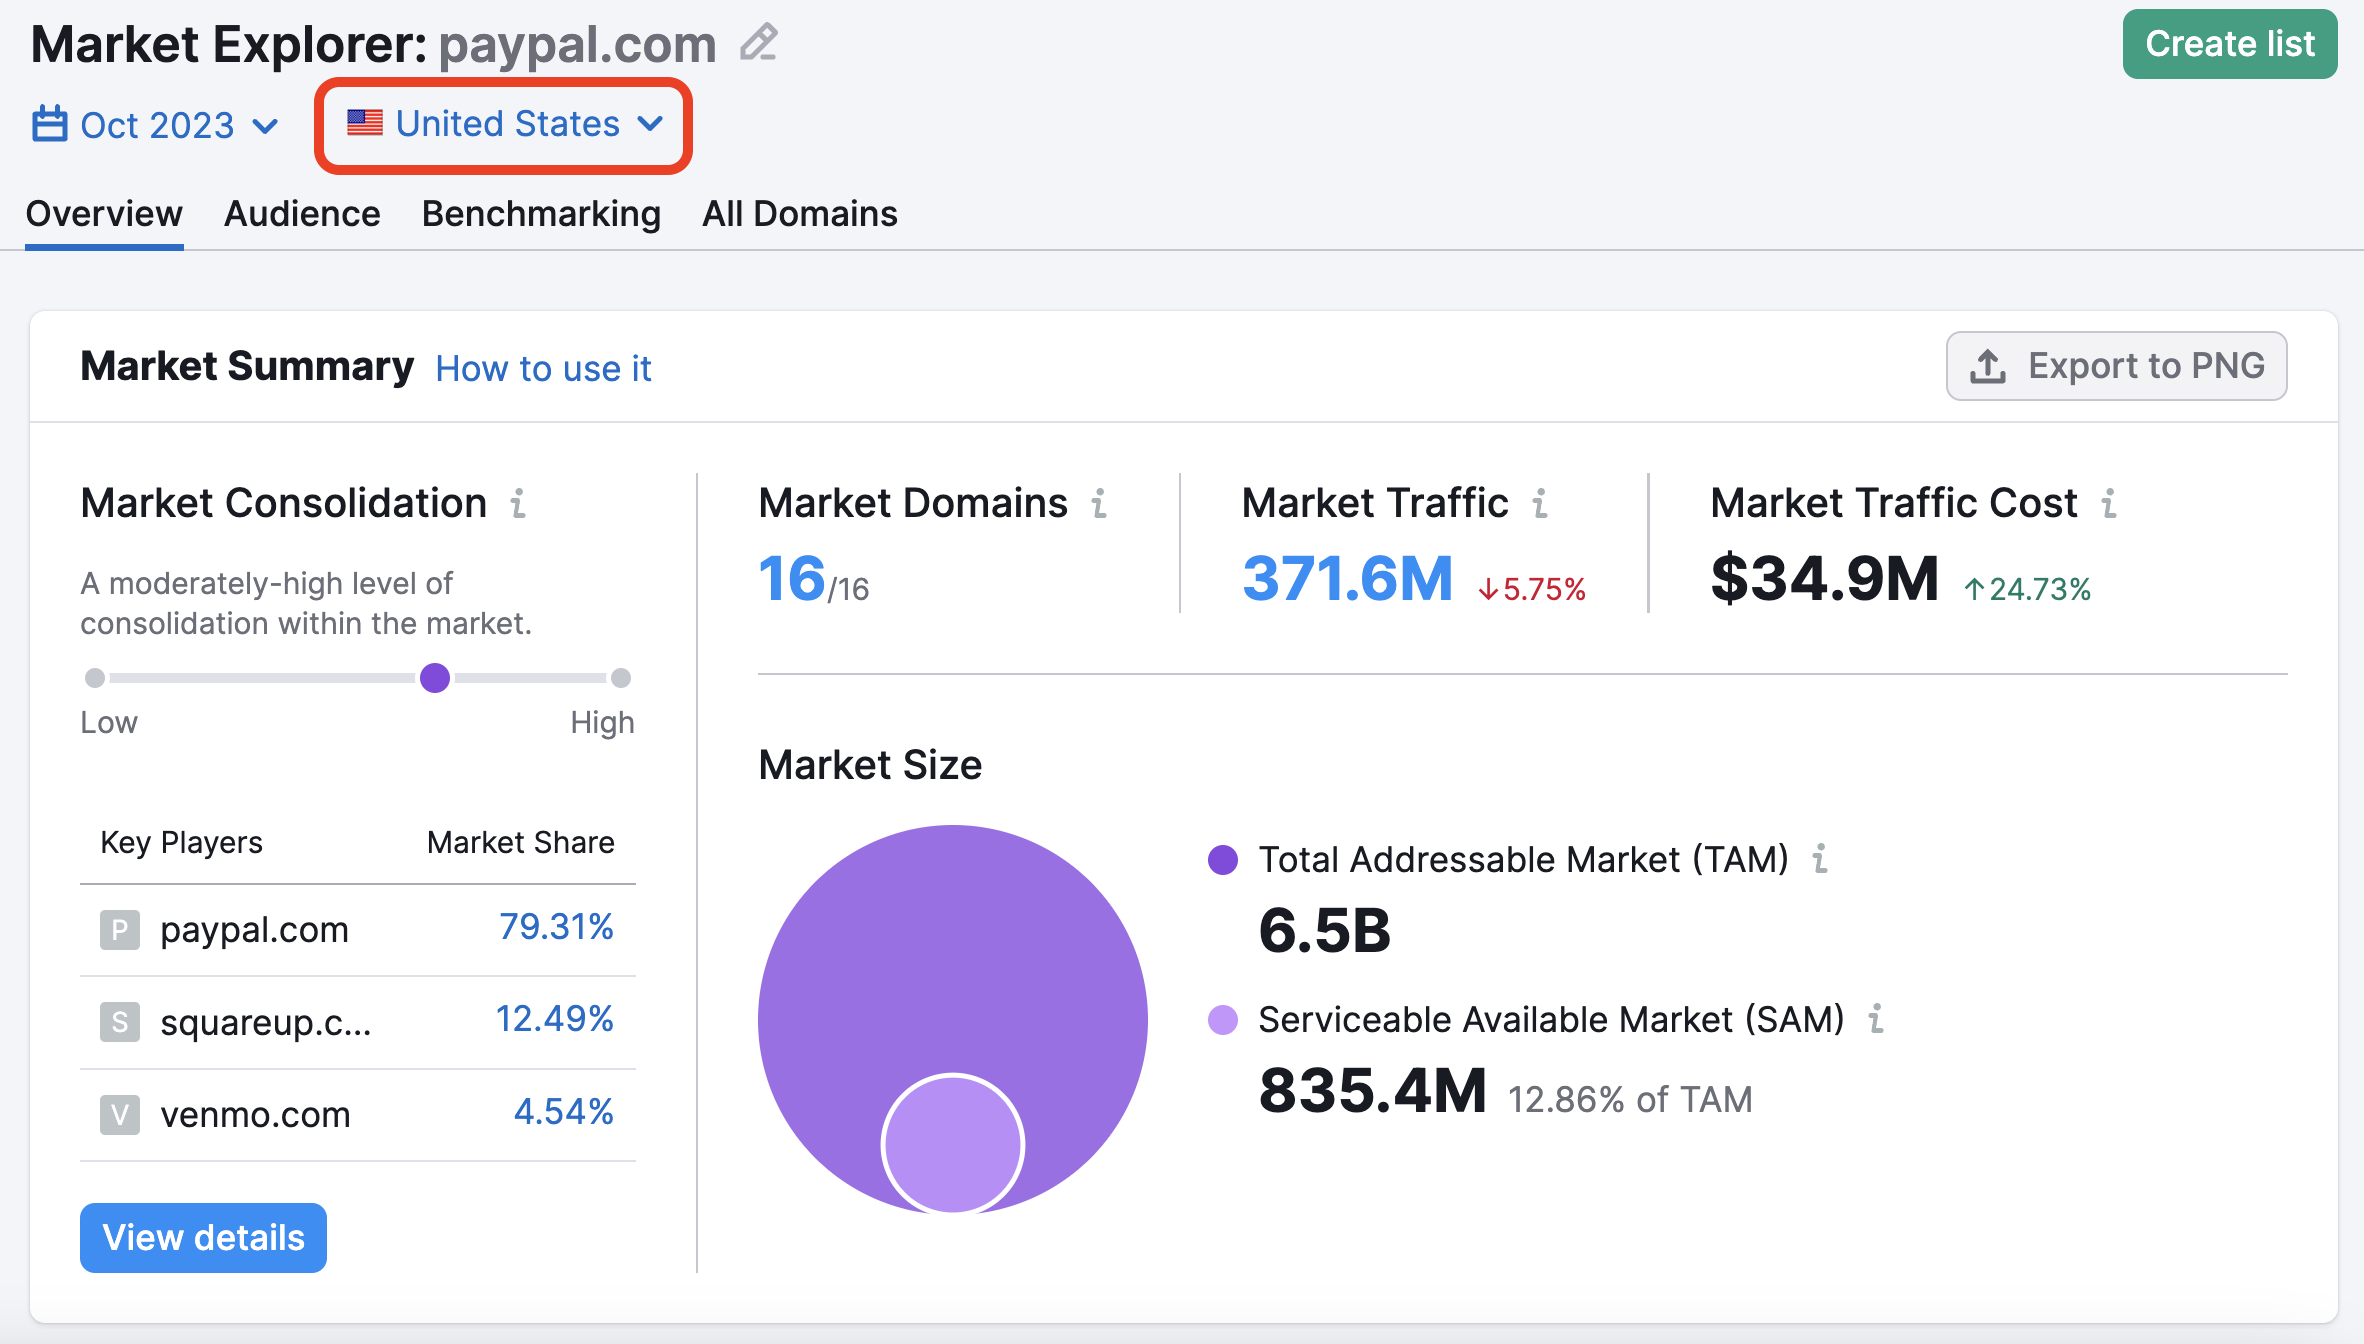Switch to the Benchmarking tab
The image size is (2364, 1344).
pos(541,213)
